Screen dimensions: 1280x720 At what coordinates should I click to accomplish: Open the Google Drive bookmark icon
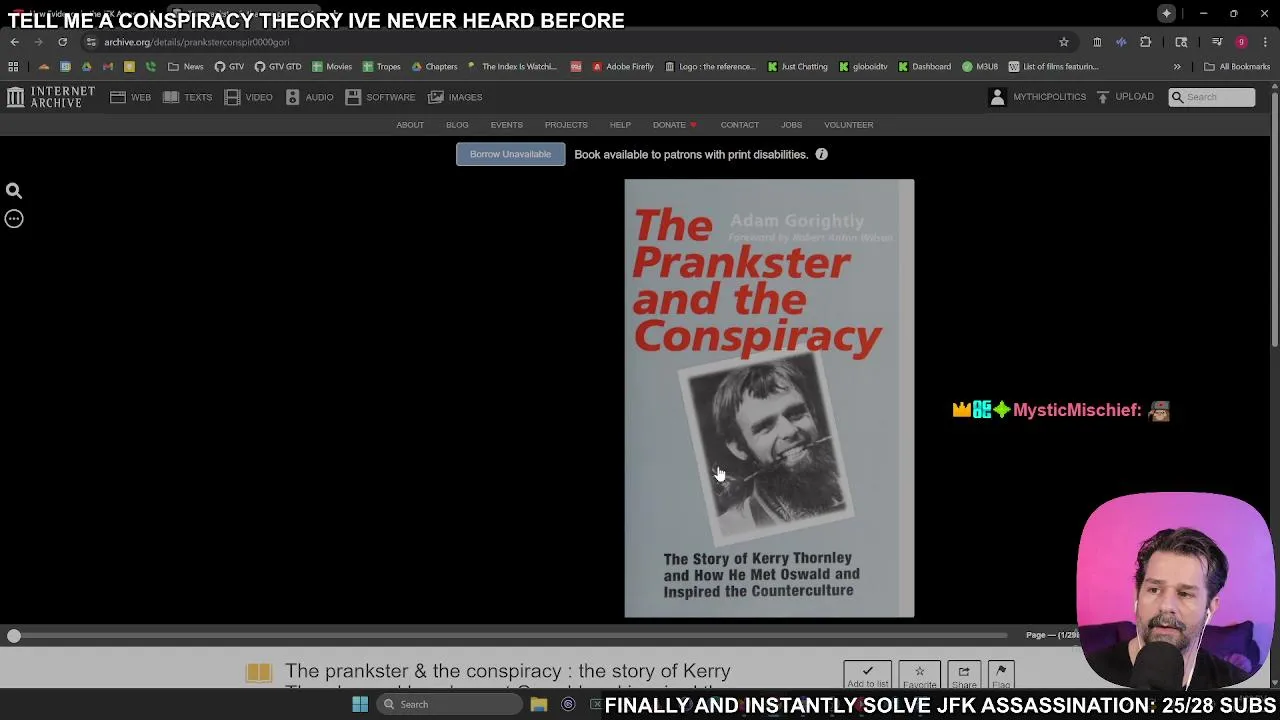[x=86, y=67]
